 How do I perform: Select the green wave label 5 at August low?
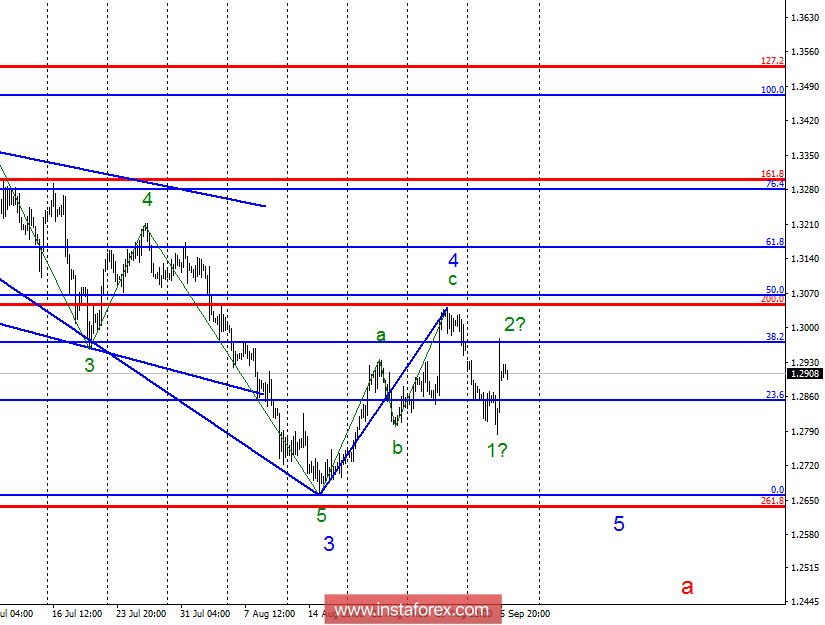(x=321, y=516)
